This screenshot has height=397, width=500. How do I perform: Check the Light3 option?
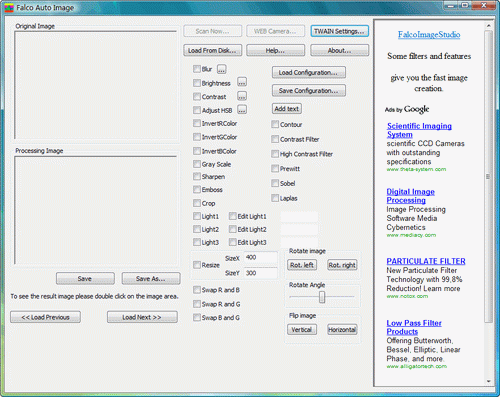(x=197, y=242)
